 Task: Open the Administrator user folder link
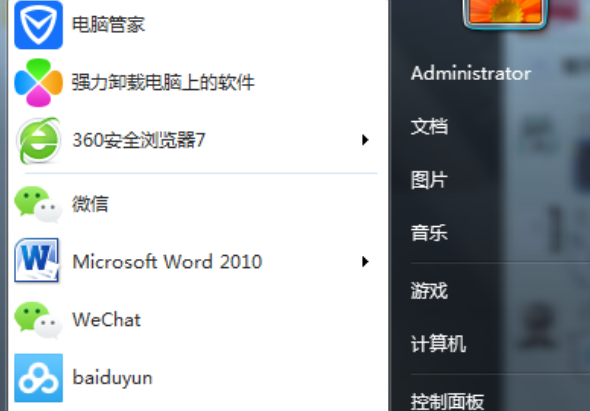pyautogui.click(x=471, y=73)
